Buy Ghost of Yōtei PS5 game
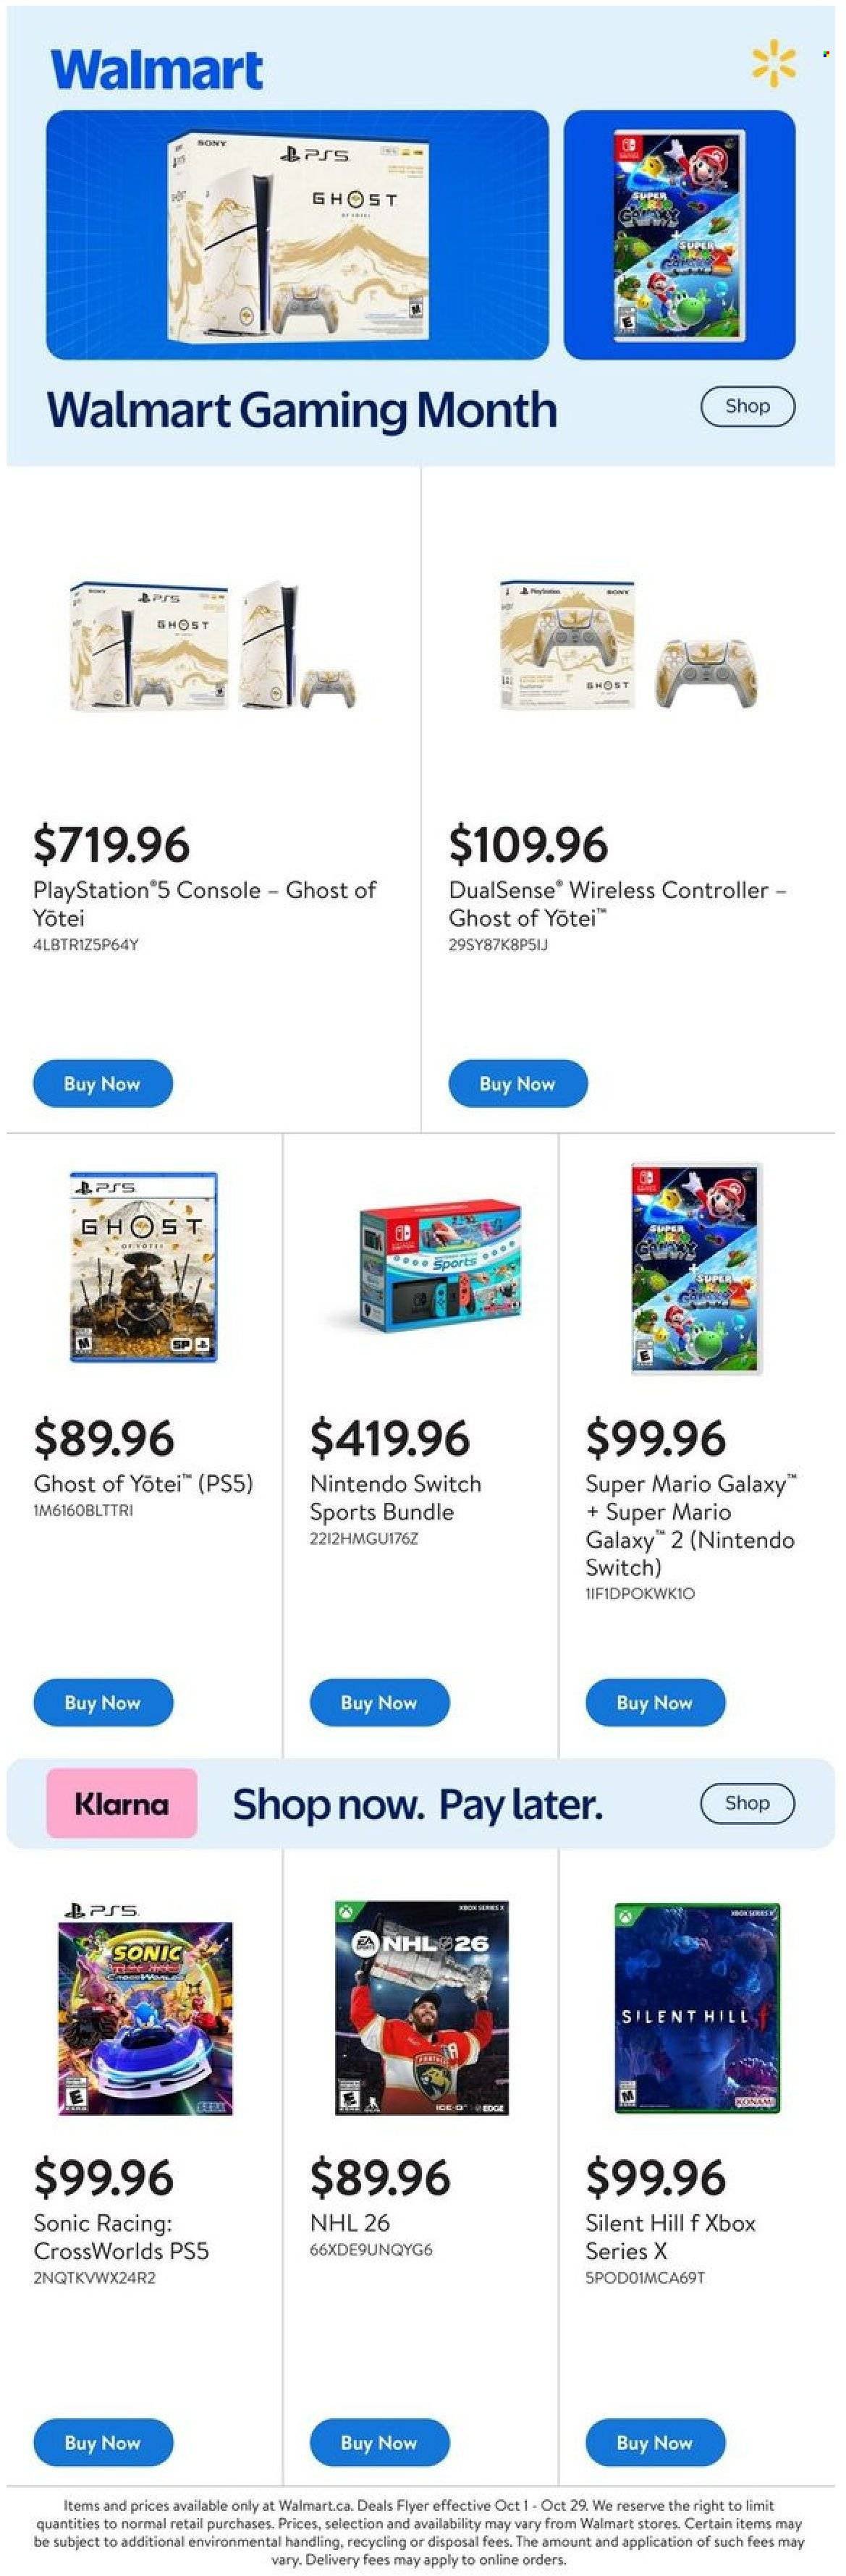 pos(102,1703)
